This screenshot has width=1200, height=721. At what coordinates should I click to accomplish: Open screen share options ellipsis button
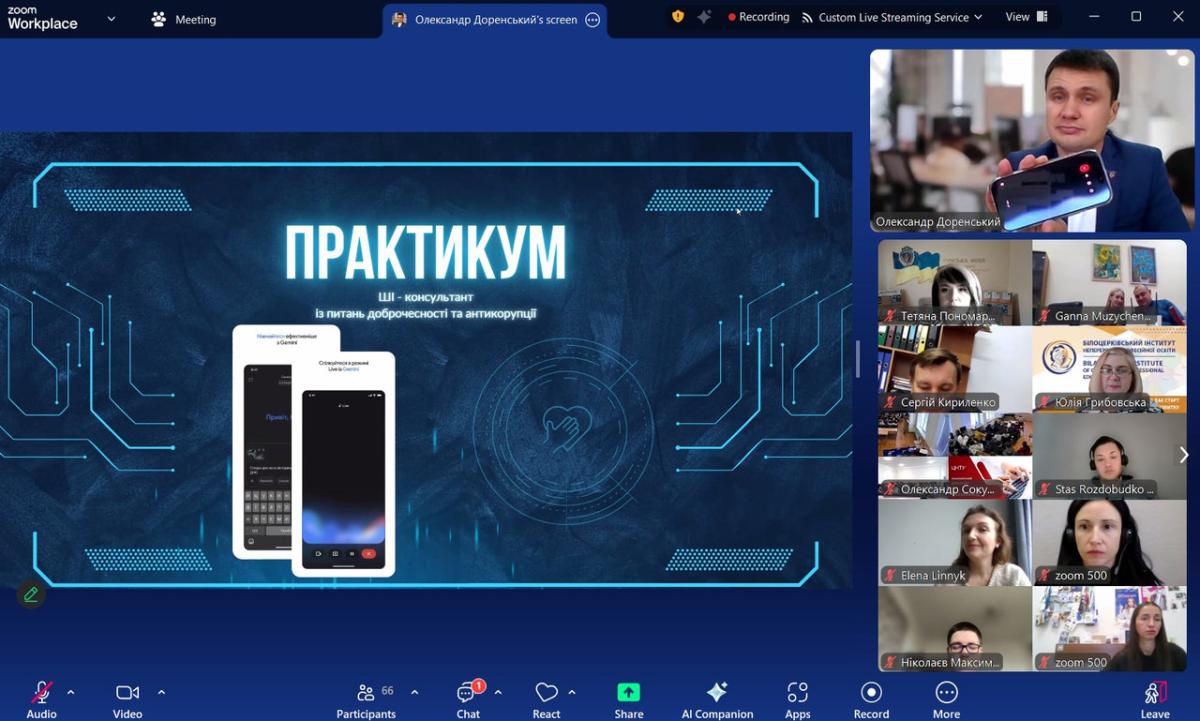tap(593, 20)
